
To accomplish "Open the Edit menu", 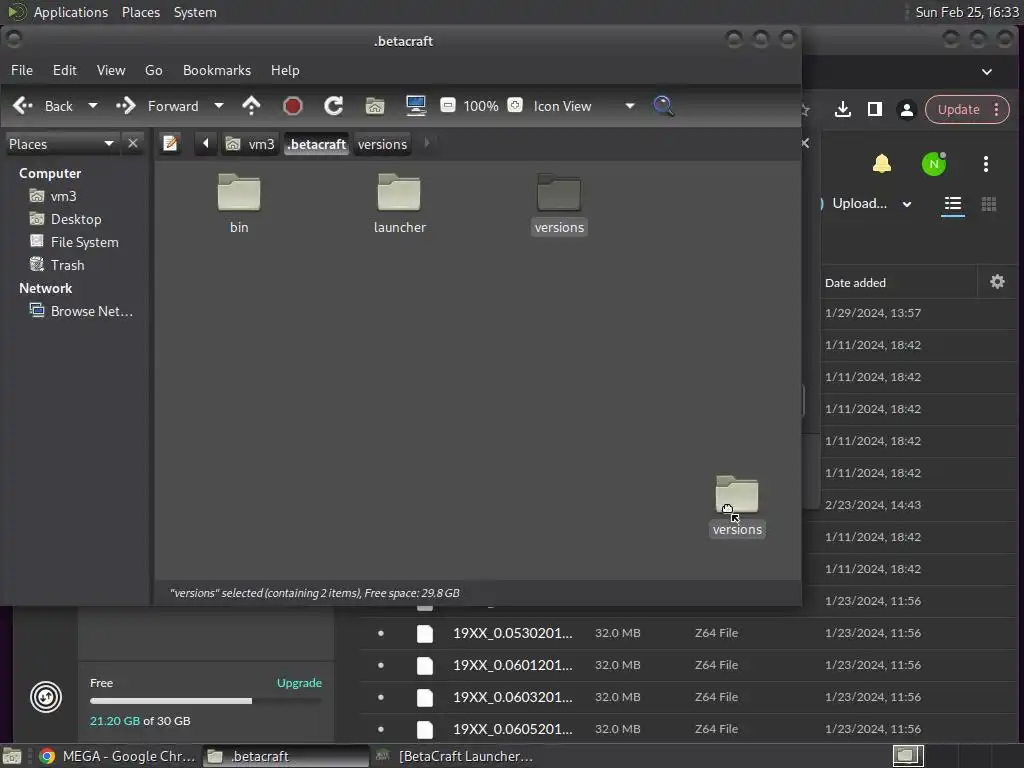I will point(65,70).
